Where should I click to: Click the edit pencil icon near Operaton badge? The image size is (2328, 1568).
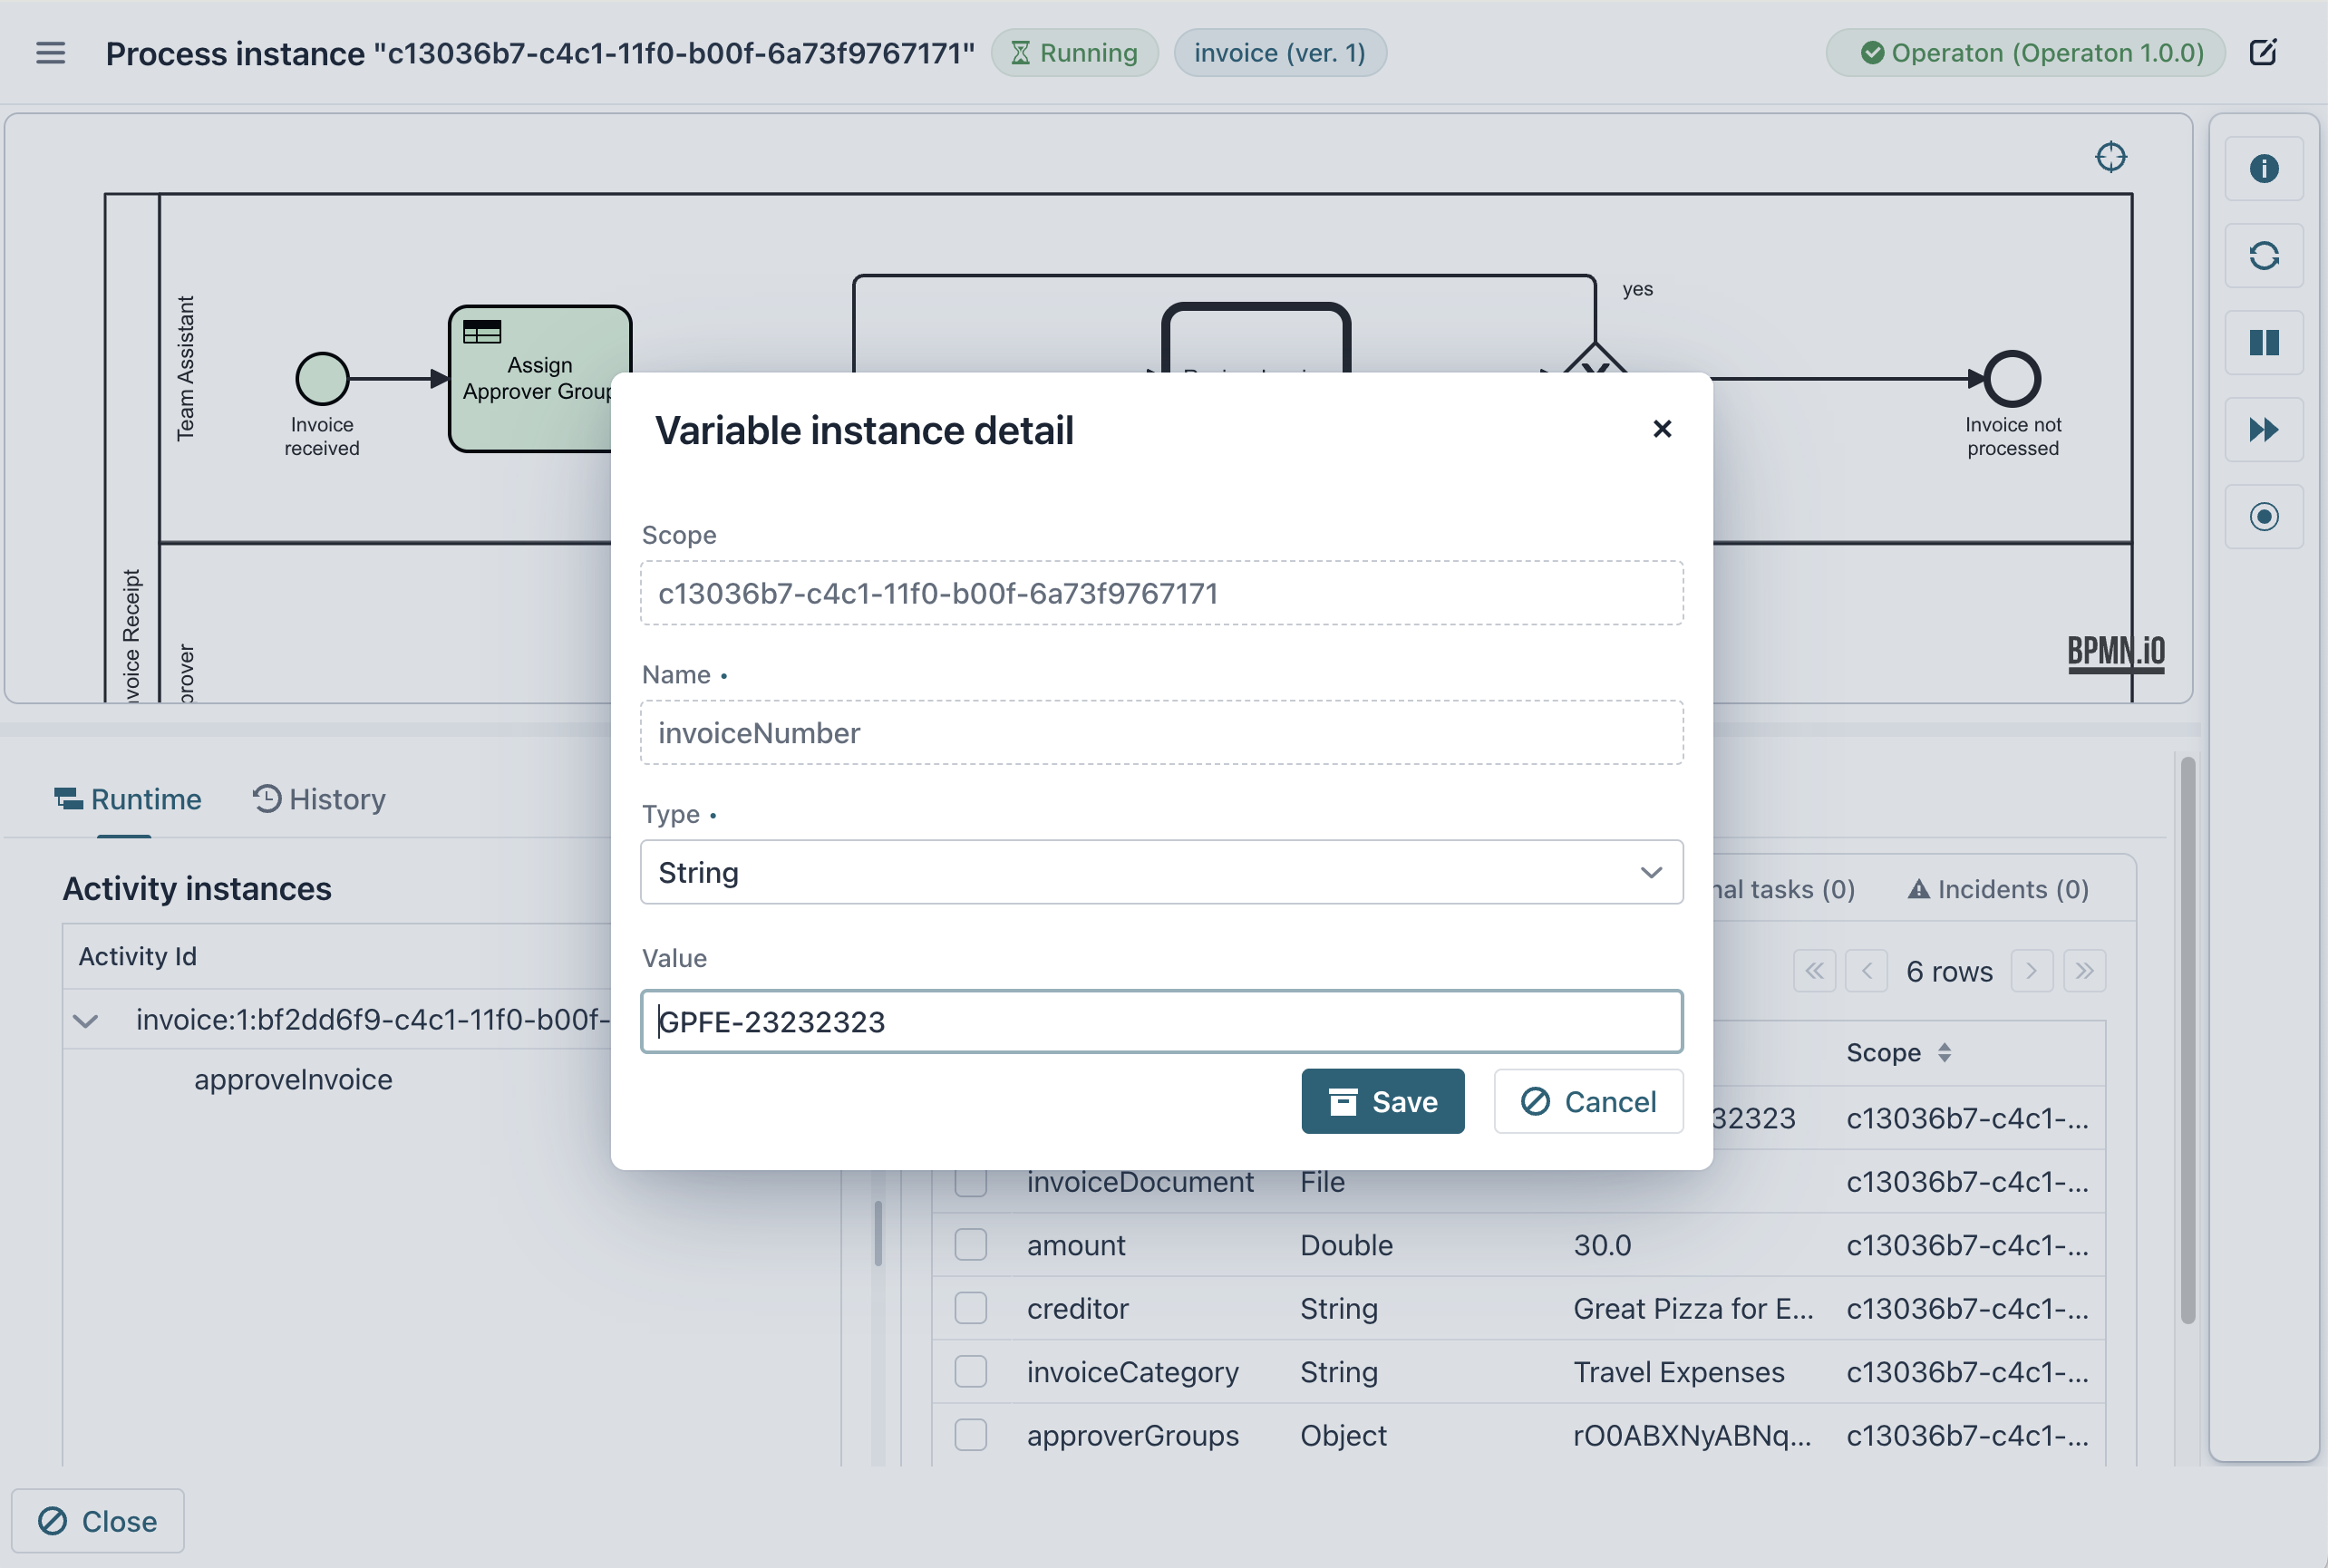(x=2264, y=52)
